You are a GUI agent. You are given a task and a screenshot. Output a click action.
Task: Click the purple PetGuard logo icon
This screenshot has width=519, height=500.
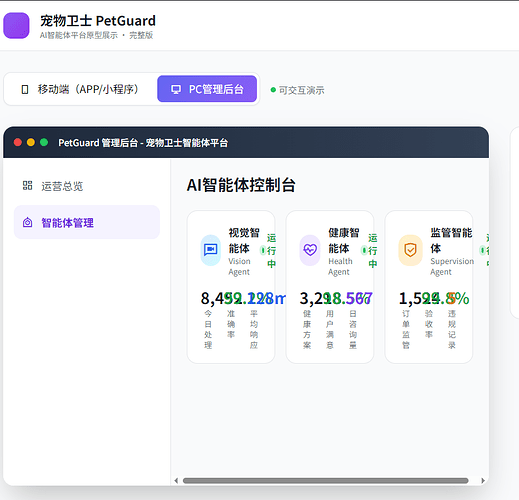click(16, 26)
